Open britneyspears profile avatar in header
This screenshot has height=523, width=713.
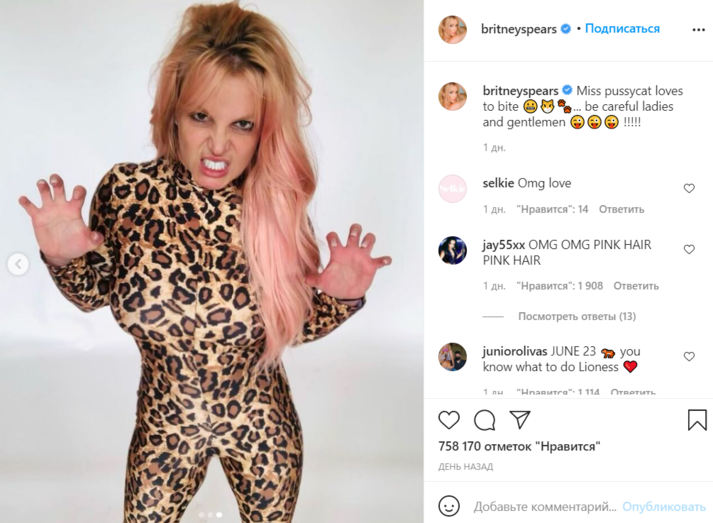coord(452,30)
